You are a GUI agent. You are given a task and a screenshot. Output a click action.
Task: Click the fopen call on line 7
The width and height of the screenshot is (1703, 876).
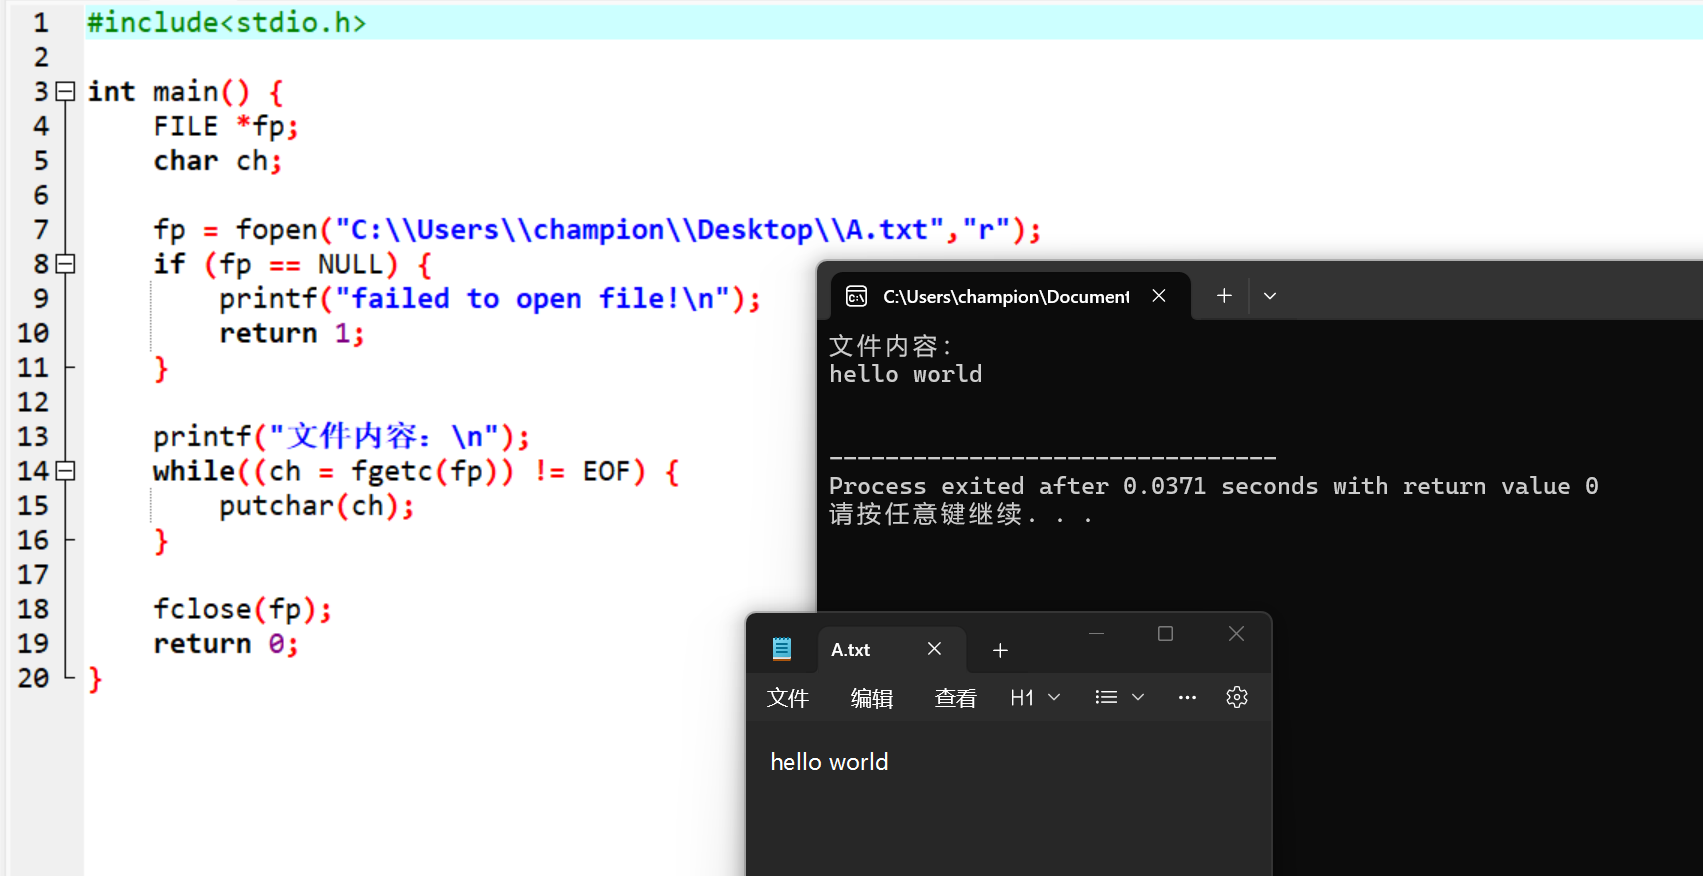[x=597, y=230]
